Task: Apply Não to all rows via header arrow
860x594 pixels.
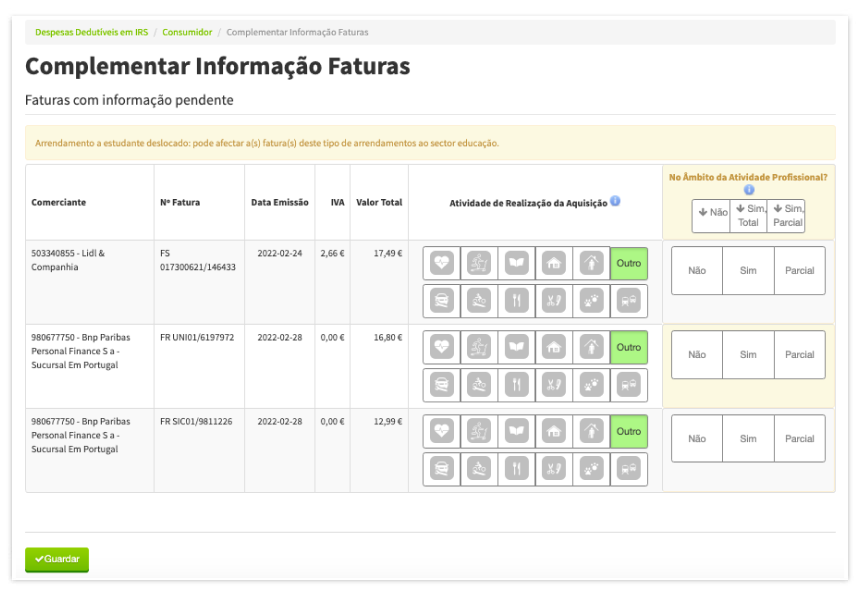Action: click(713, 215)
